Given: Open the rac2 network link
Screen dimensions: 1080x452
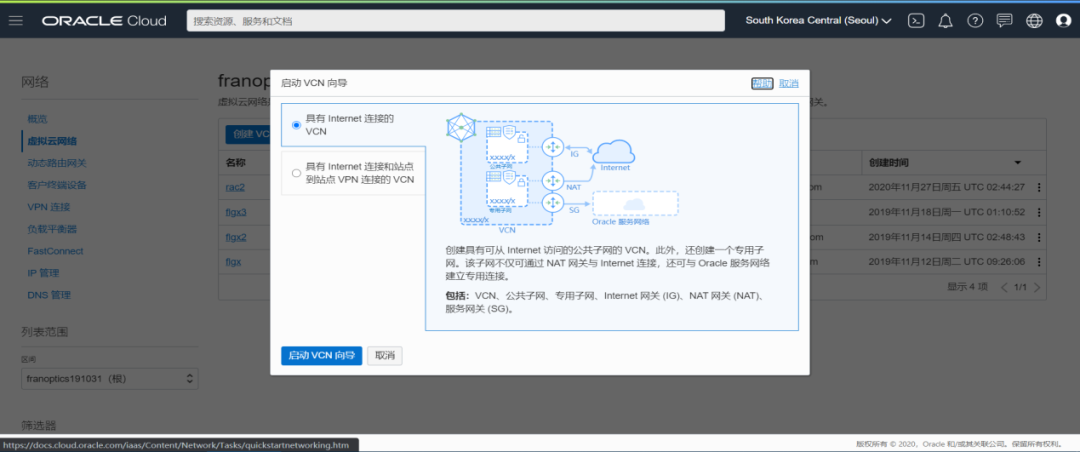Looking at the screenshot, I should [x=235, y=187].
